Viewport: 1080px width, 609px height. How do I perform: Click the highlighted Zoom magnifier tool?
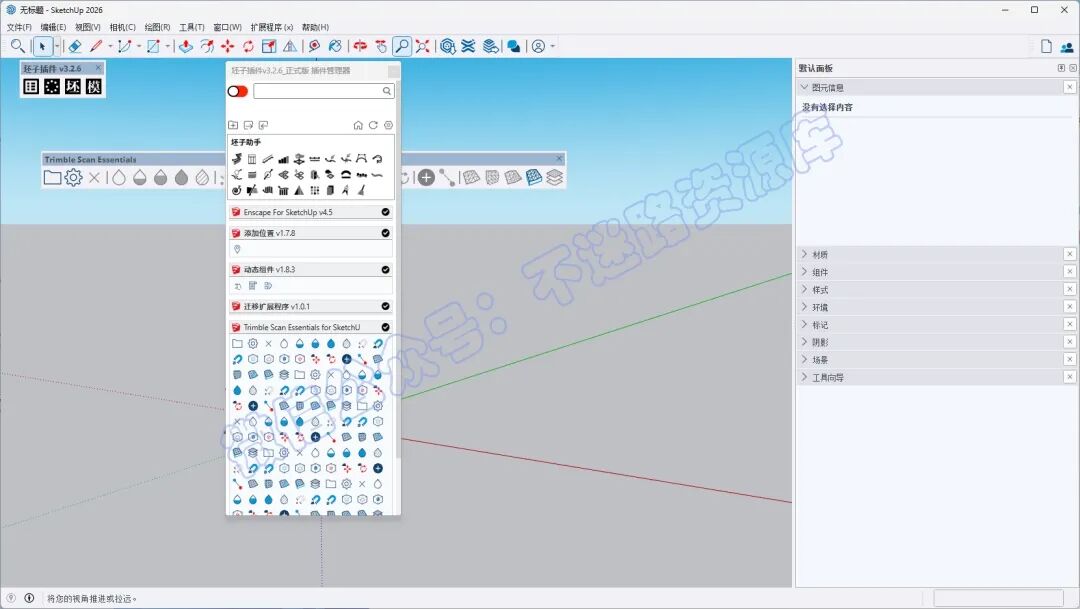click(402, 46)
